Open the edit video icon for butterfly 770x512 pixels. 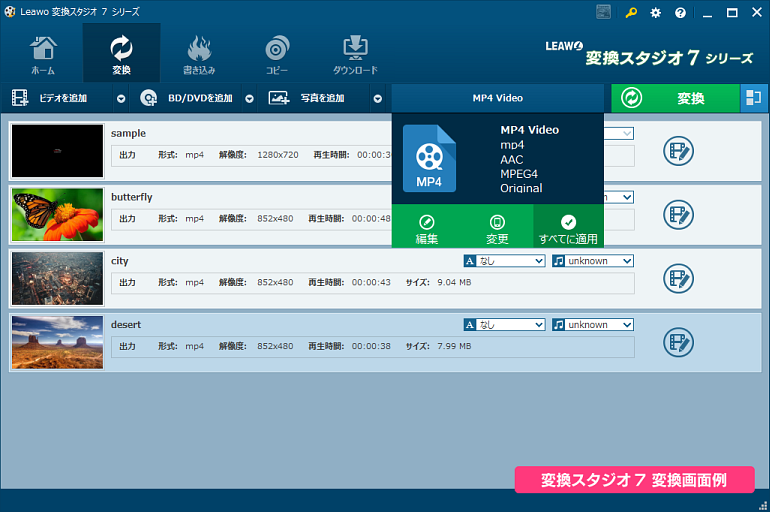pyautogui.click(x=678, y=215)
